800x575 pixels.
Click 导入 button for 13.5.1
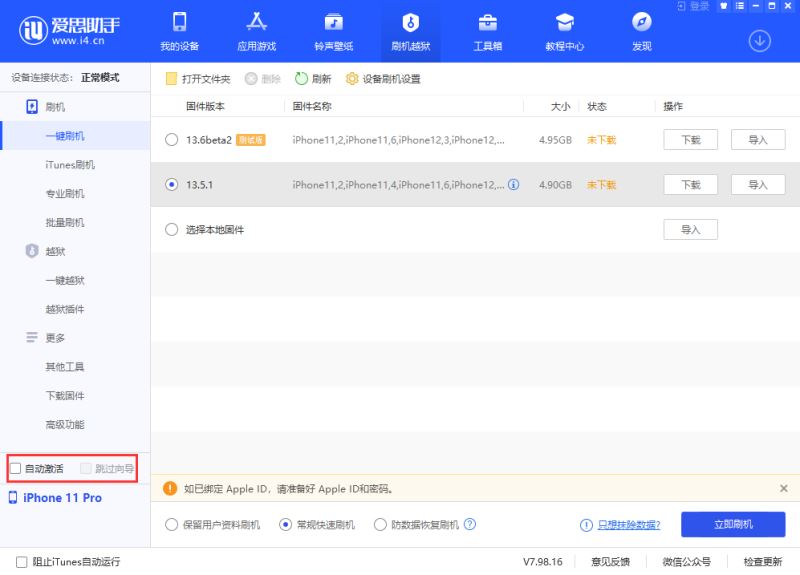coord(758,185)
